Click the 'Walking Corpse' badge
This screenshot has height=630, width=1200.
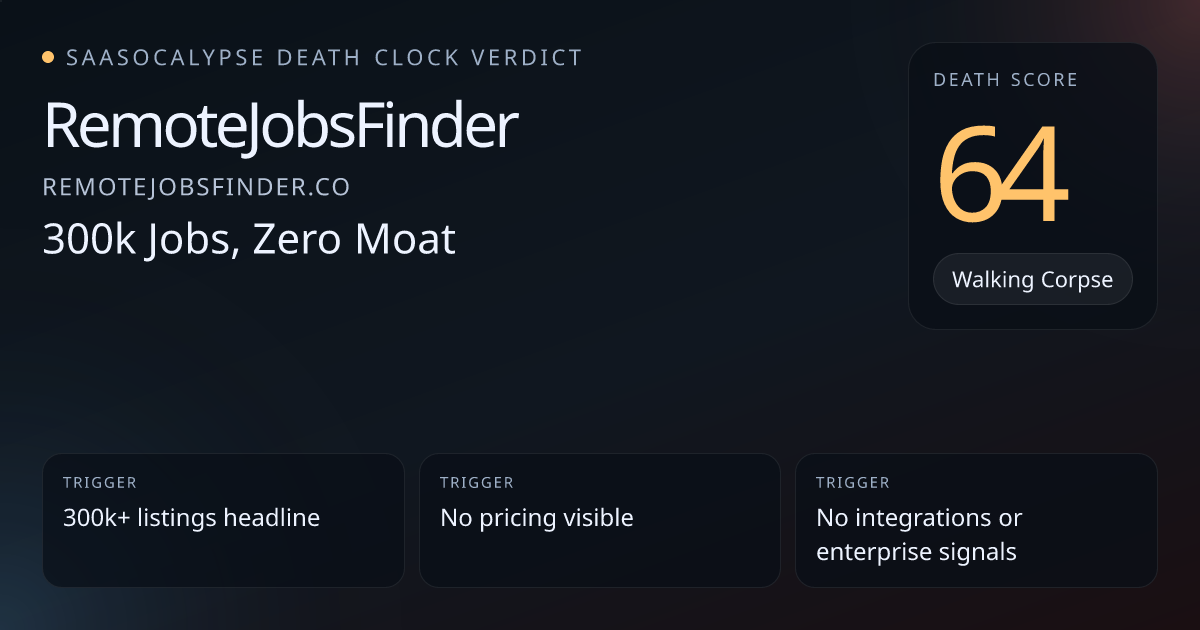1032,279
